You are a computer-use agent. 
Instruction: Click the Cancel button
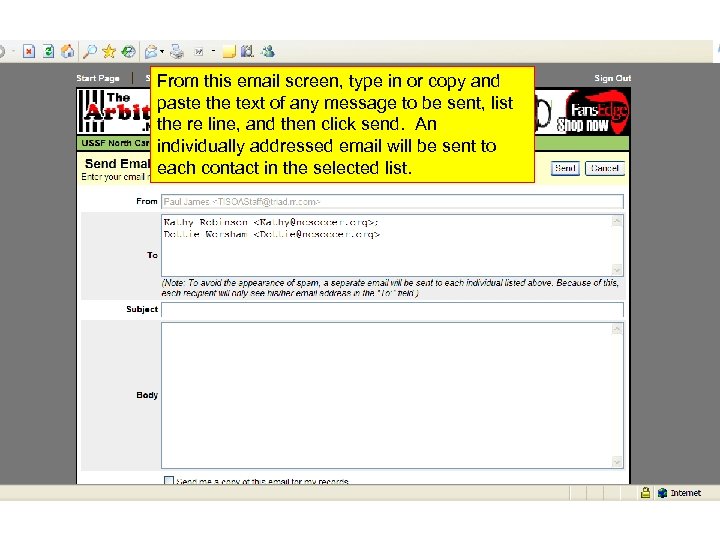[x=605, y=168]
